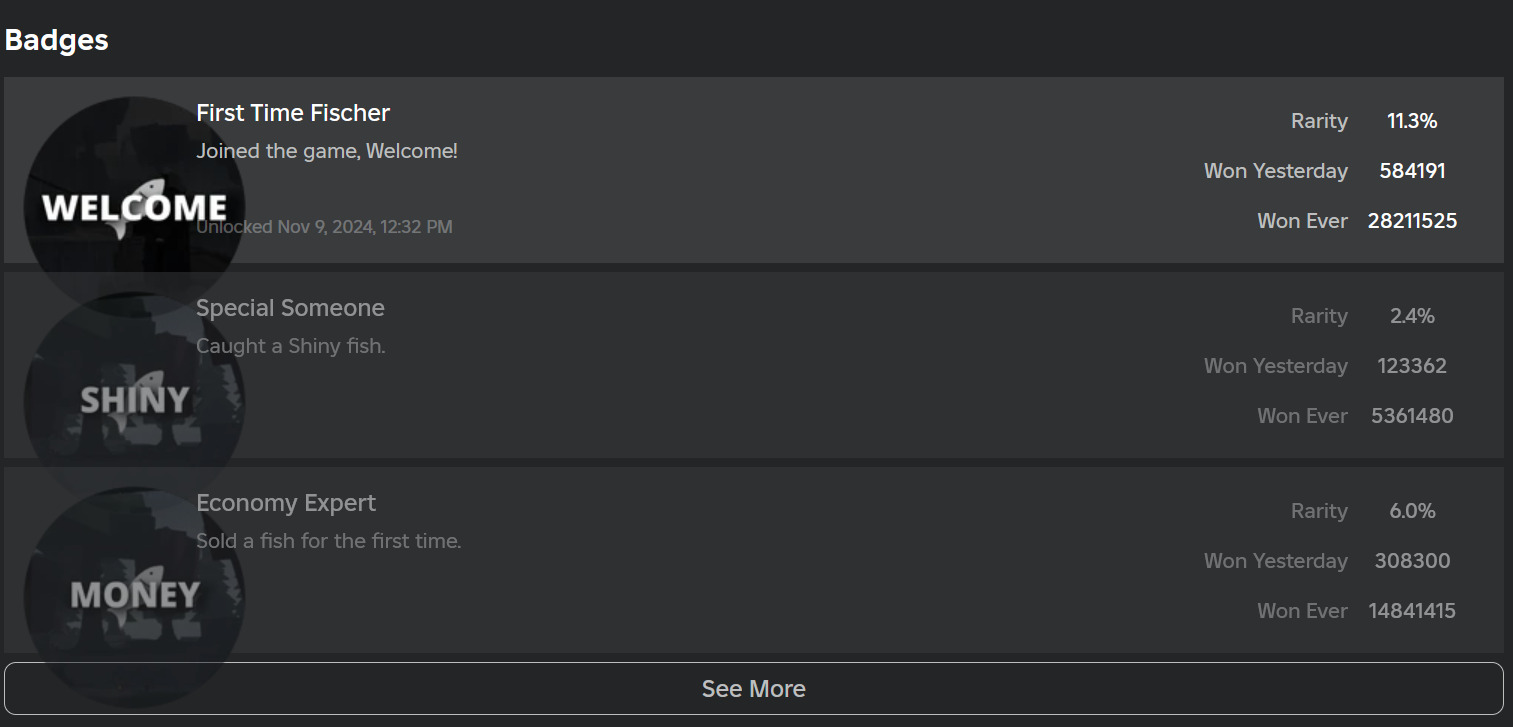Click the 2.4% rarity value

point(1412,316)
